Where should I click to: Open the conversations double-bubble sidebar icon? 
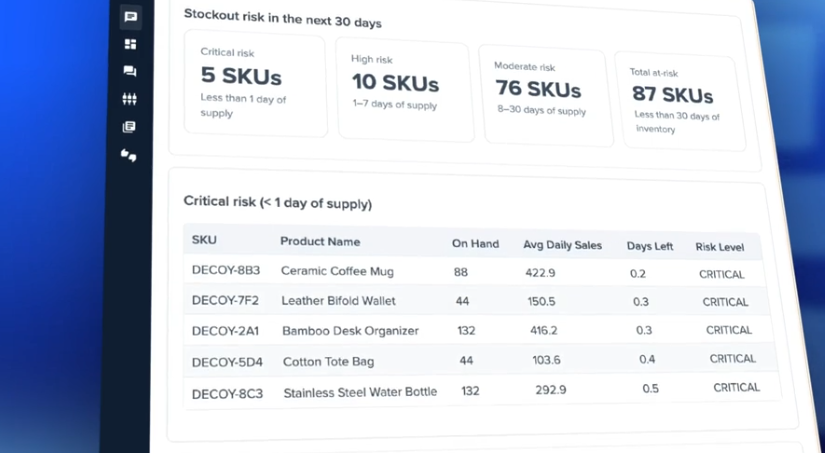(x=130, y=71)
